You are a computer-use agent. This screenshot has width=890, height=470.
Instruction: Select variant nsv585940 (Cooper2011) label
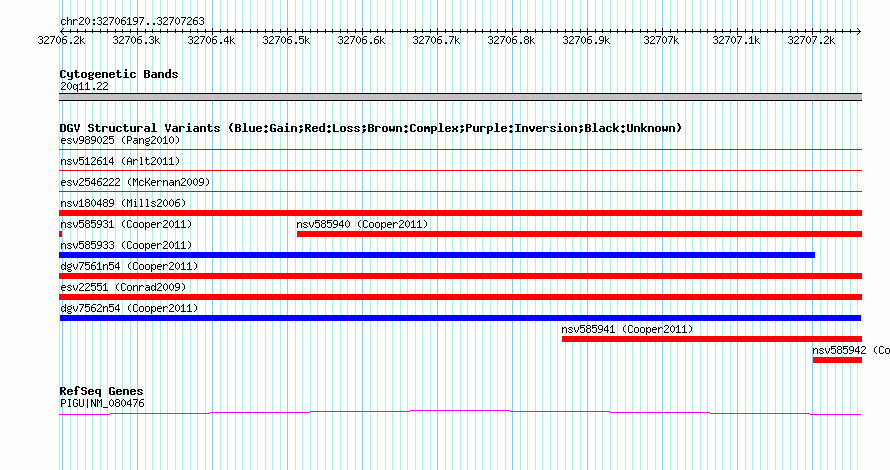pos(362,224)
